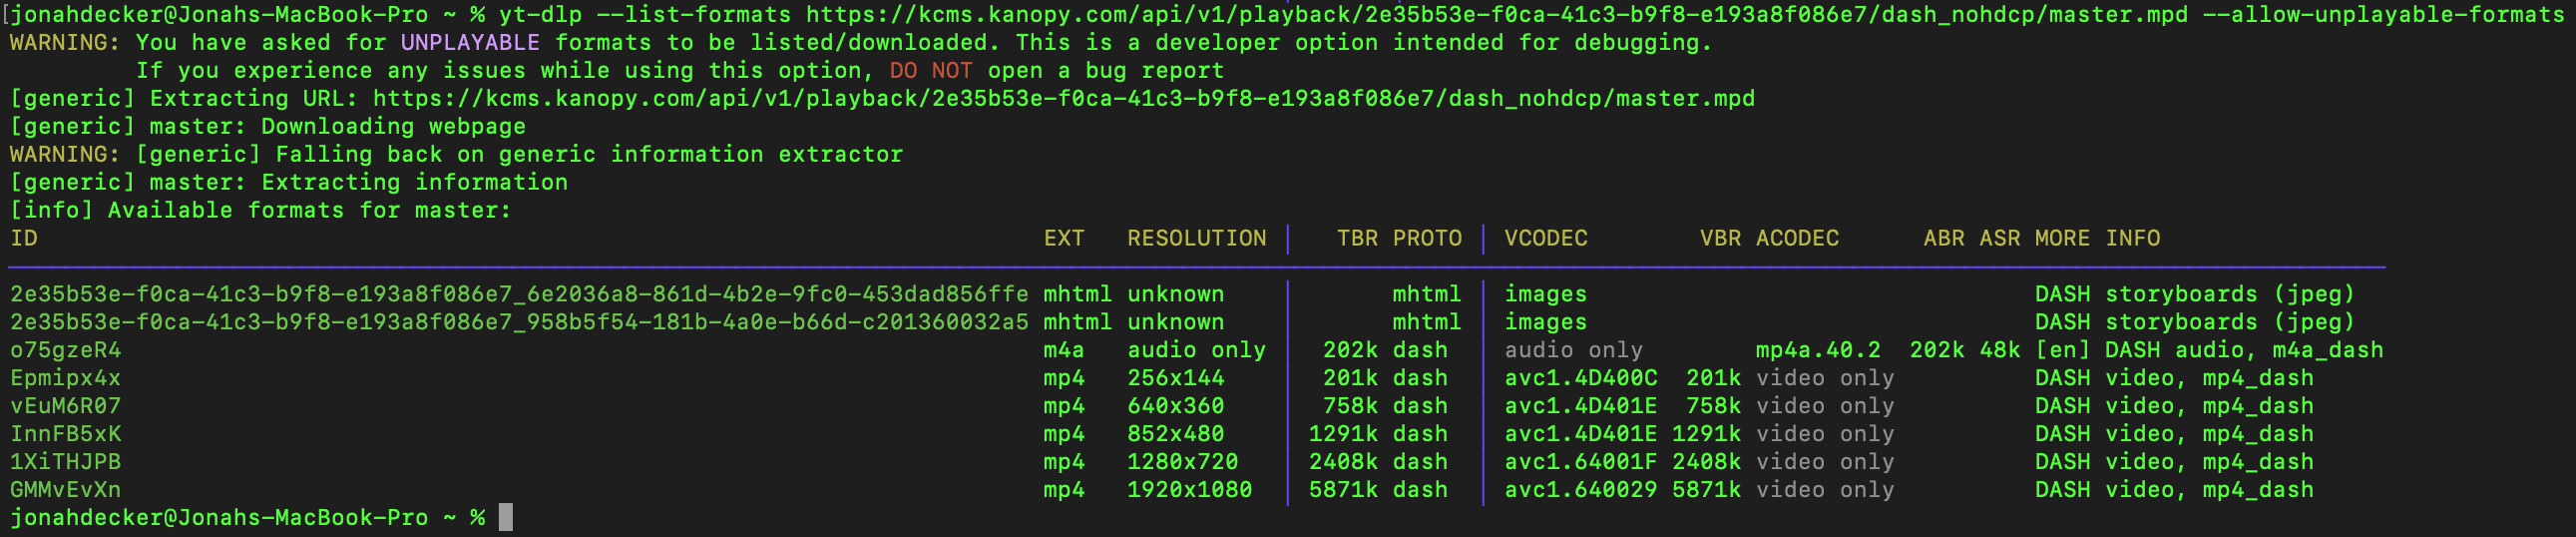Click the VCODEC column header
Viewport: 2576px width, 537px height.
click(1545, 239)
